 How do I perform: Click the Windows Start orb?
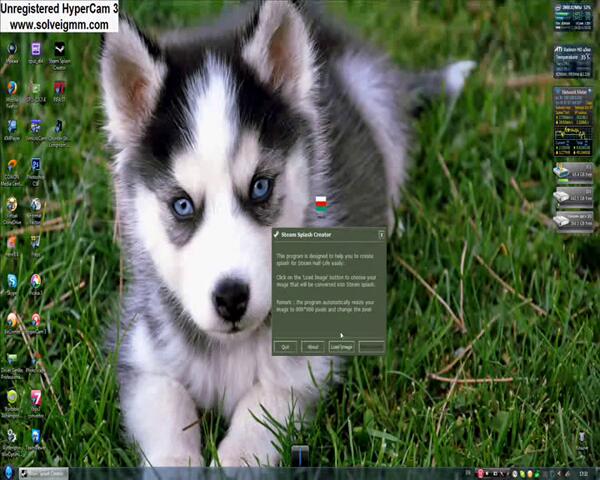9,472
